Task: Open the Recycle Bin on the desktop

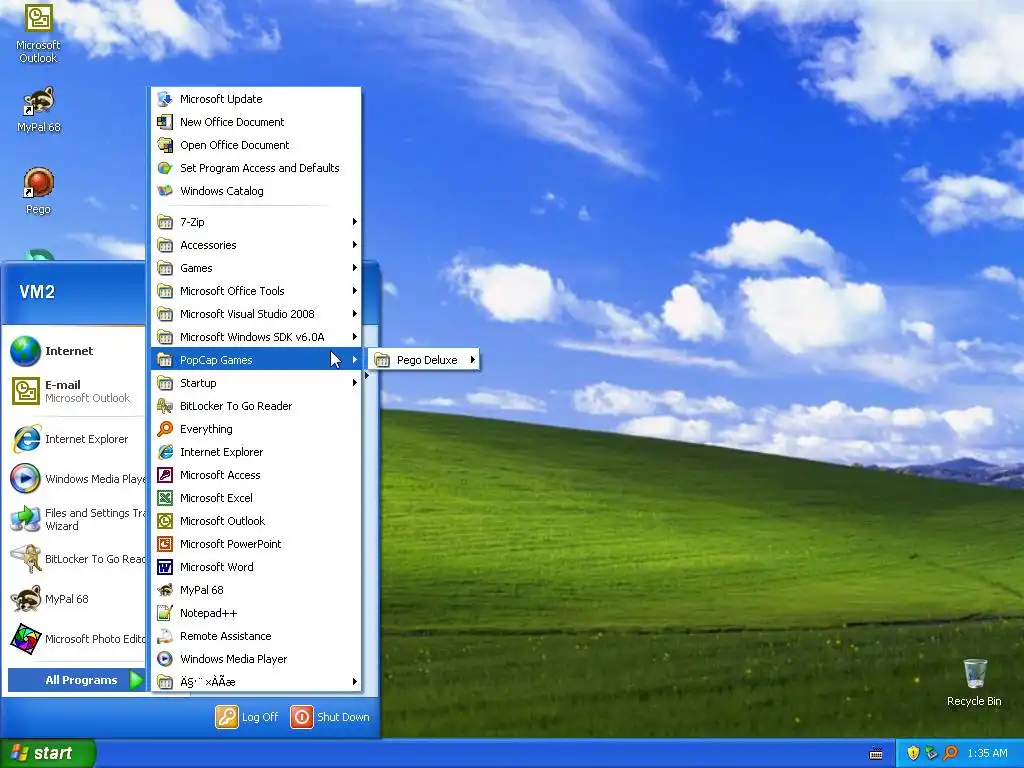Action: click(974, 682)
